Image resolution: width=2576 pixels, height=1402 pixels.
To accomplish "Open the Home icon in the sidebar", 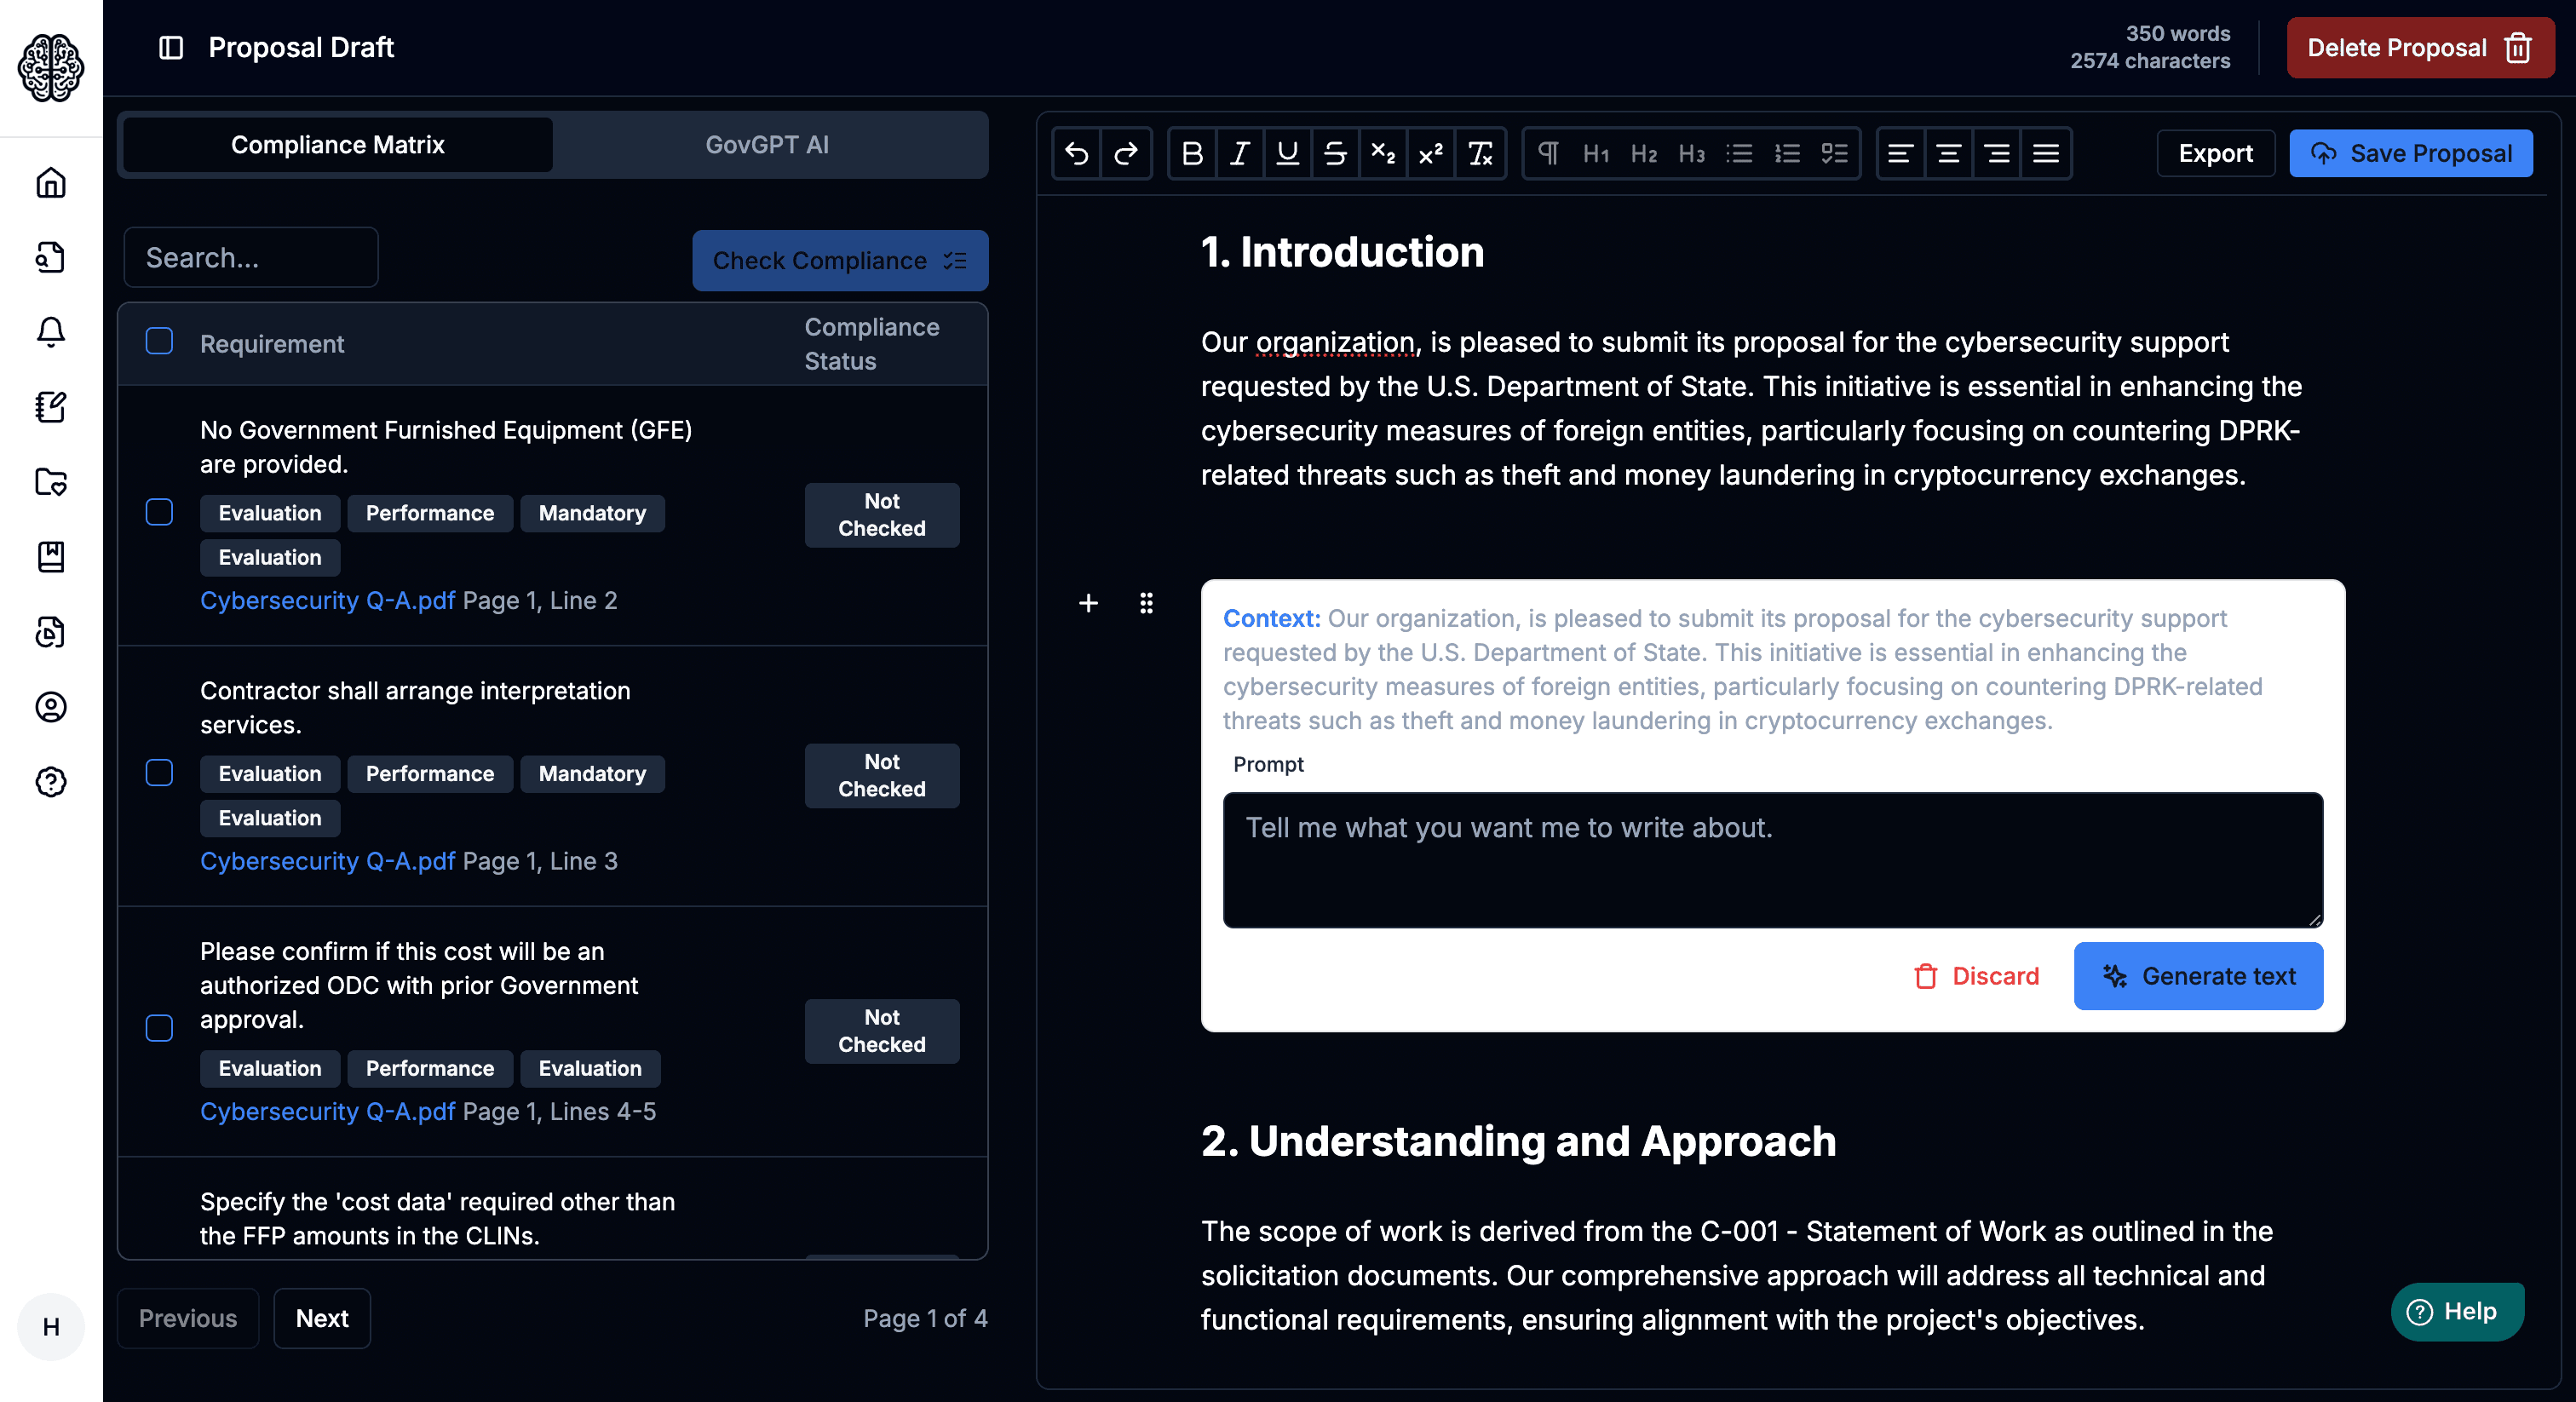I will 51,183.
